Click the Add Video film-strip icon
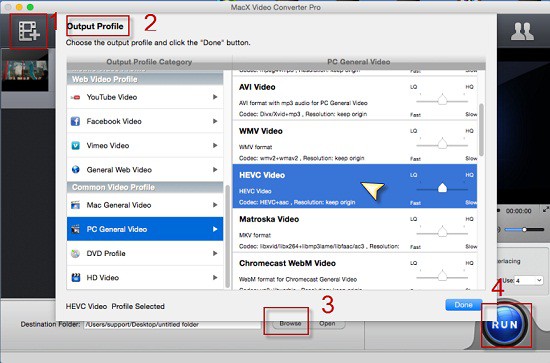This screenshot has width=550, height=363. [29, 31]
